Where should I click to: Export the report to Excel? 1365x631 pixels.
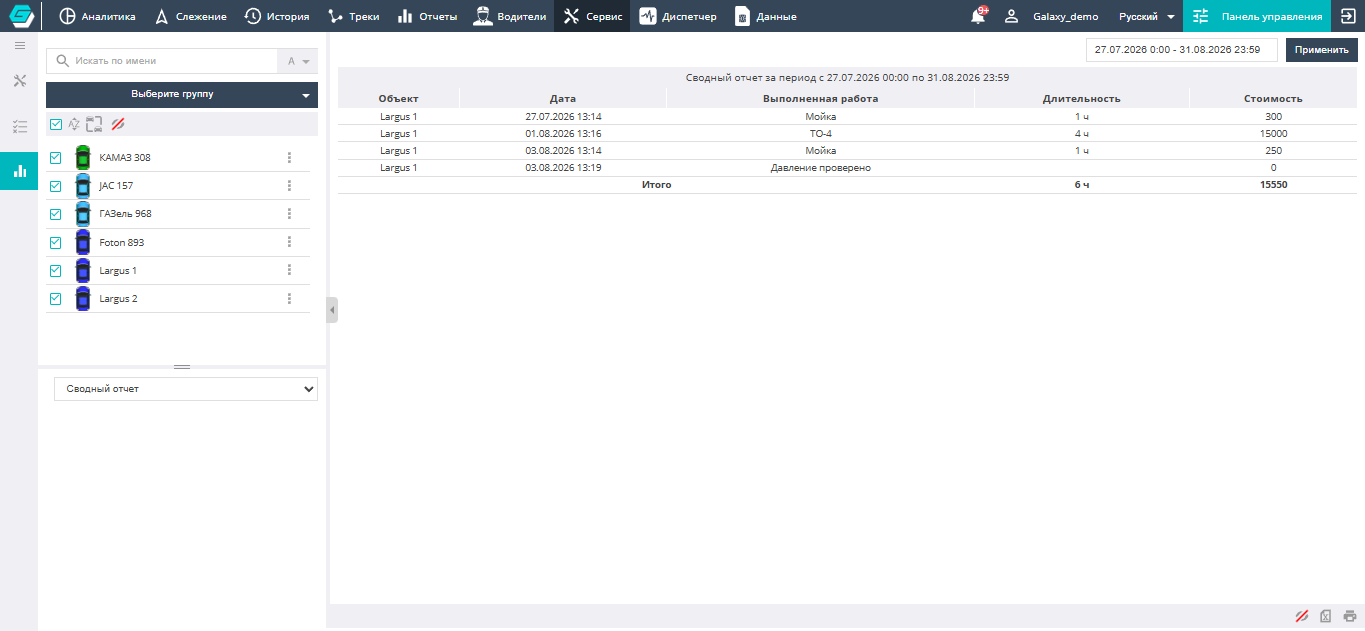(1326, 616)
